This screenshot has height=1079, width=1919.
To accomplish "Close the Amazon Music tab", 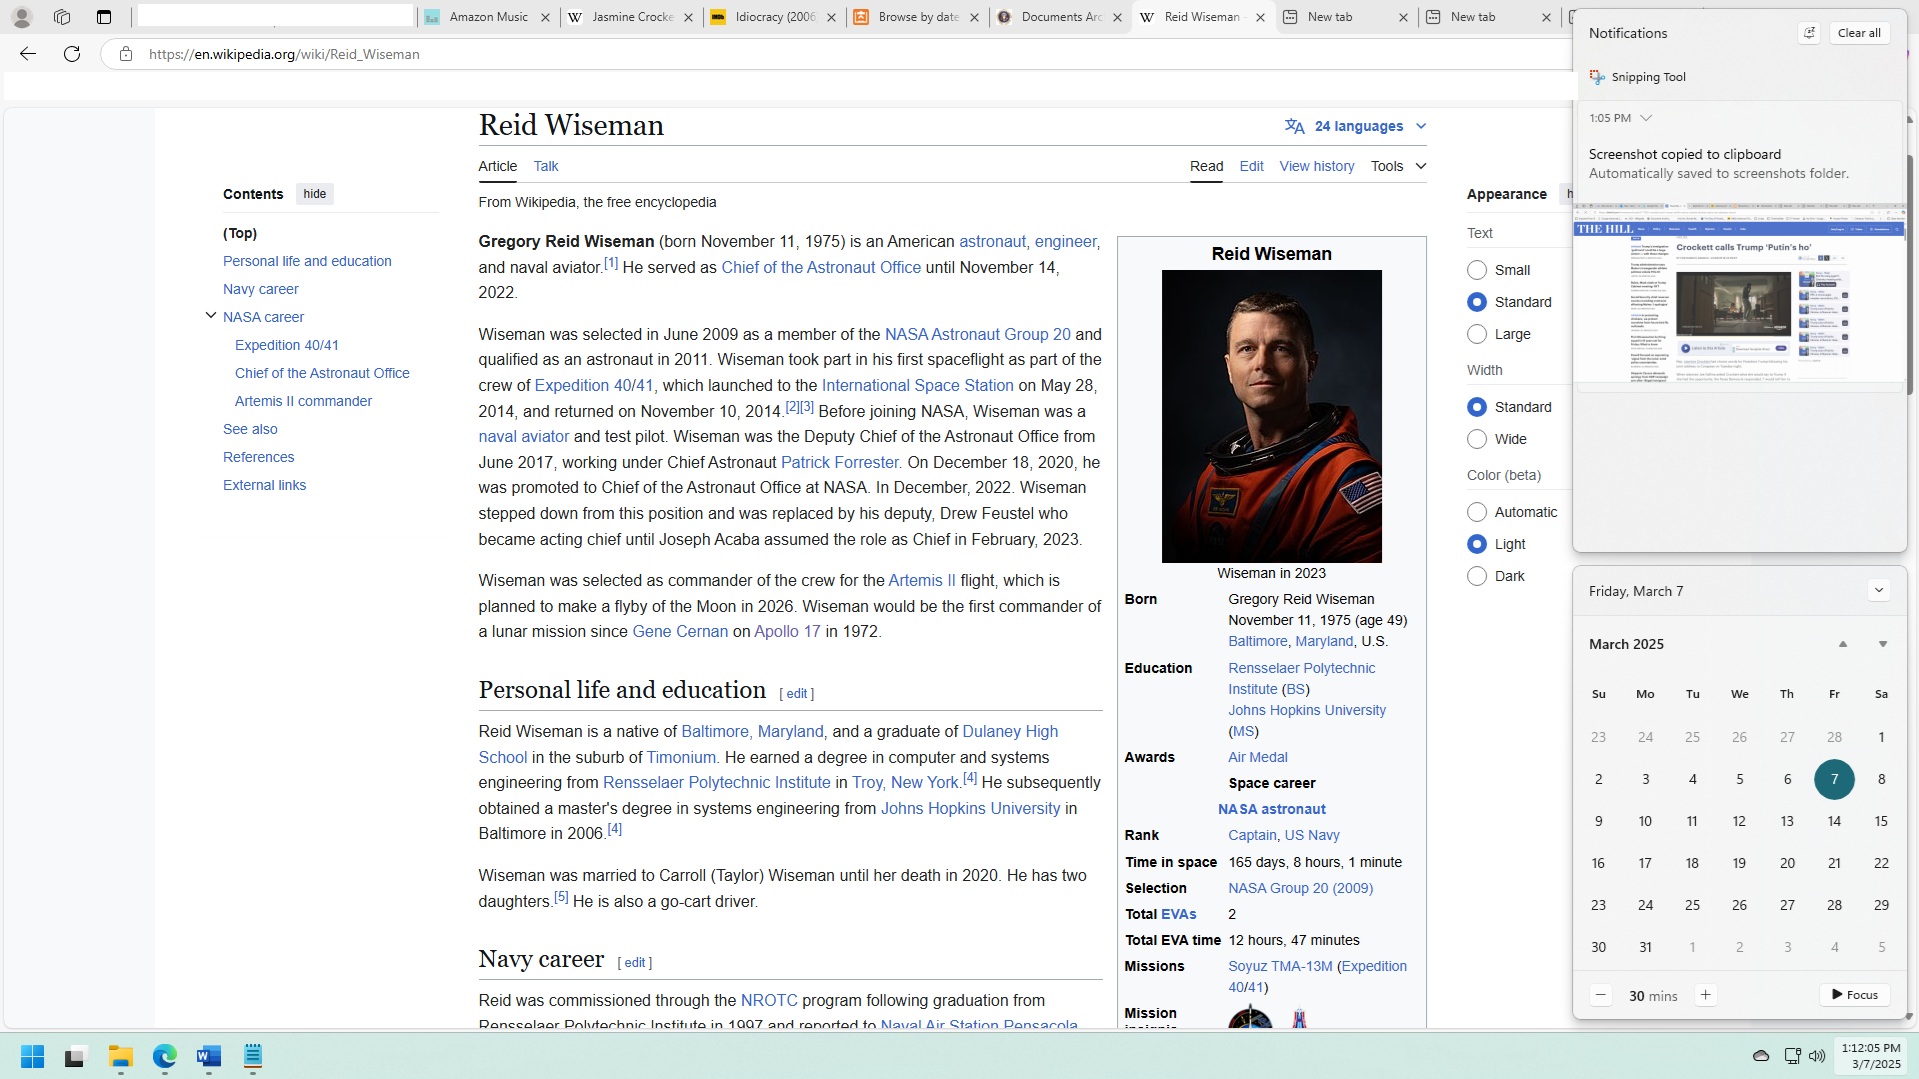I will (x=545, y=17).
